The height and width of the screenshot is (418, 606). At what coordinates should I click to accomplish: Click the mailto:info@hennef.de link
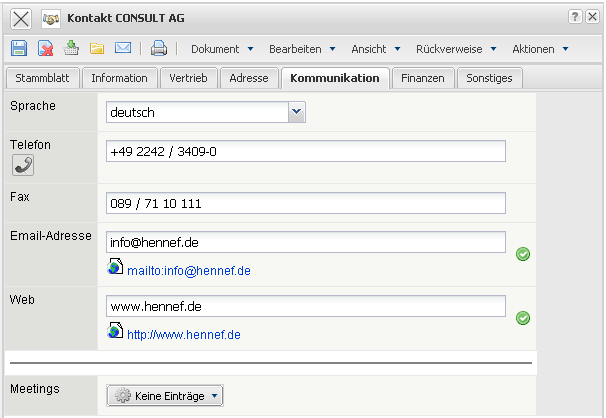188,270
